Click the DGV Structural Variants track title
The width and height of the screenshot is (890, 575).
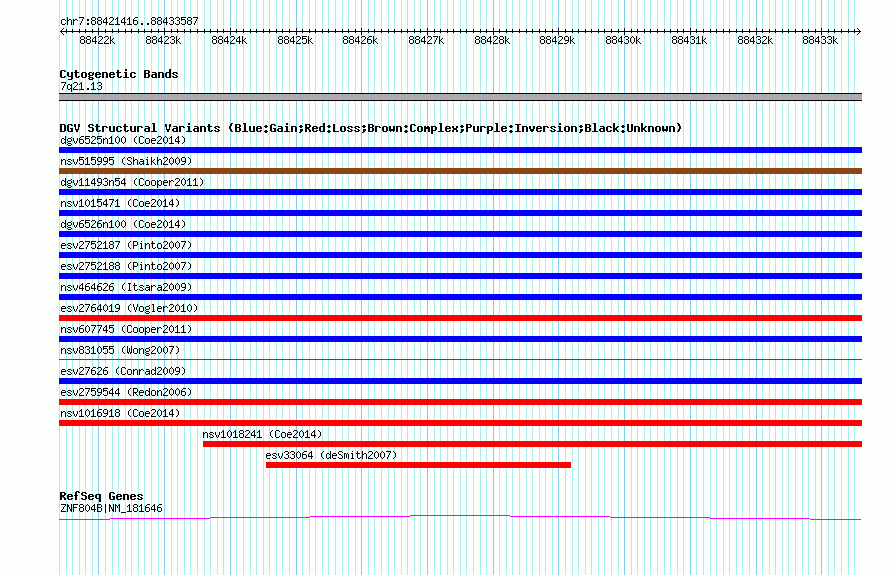pyautogui.click(x=371, y=128)
